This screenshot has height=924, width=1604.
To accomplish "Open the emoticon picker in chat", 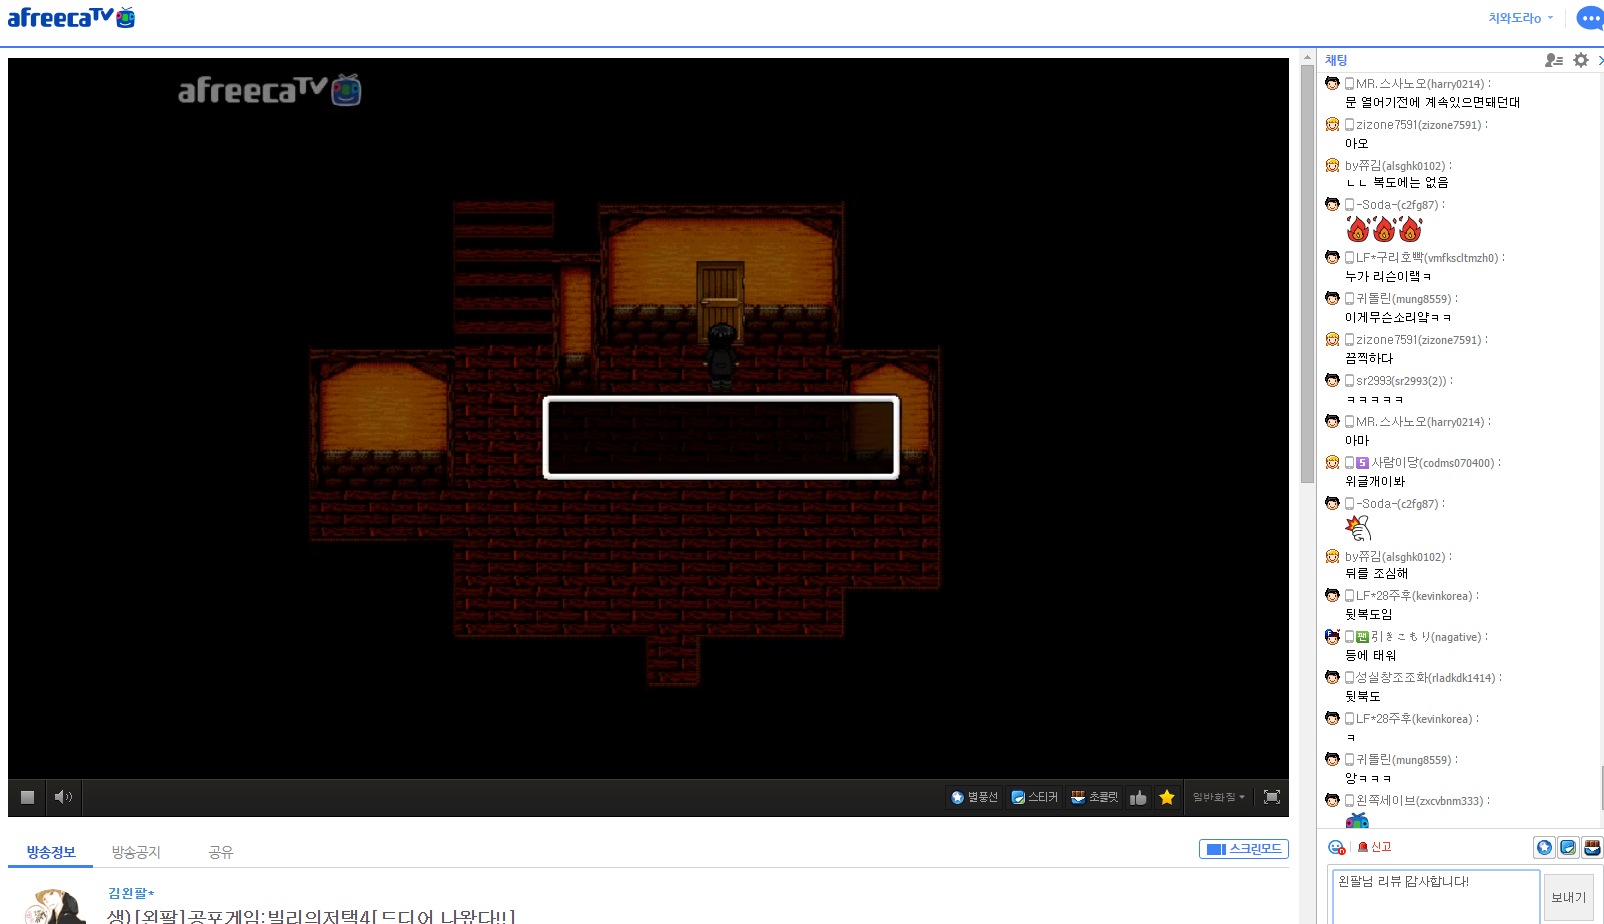I will click(x=1337, y=847).
